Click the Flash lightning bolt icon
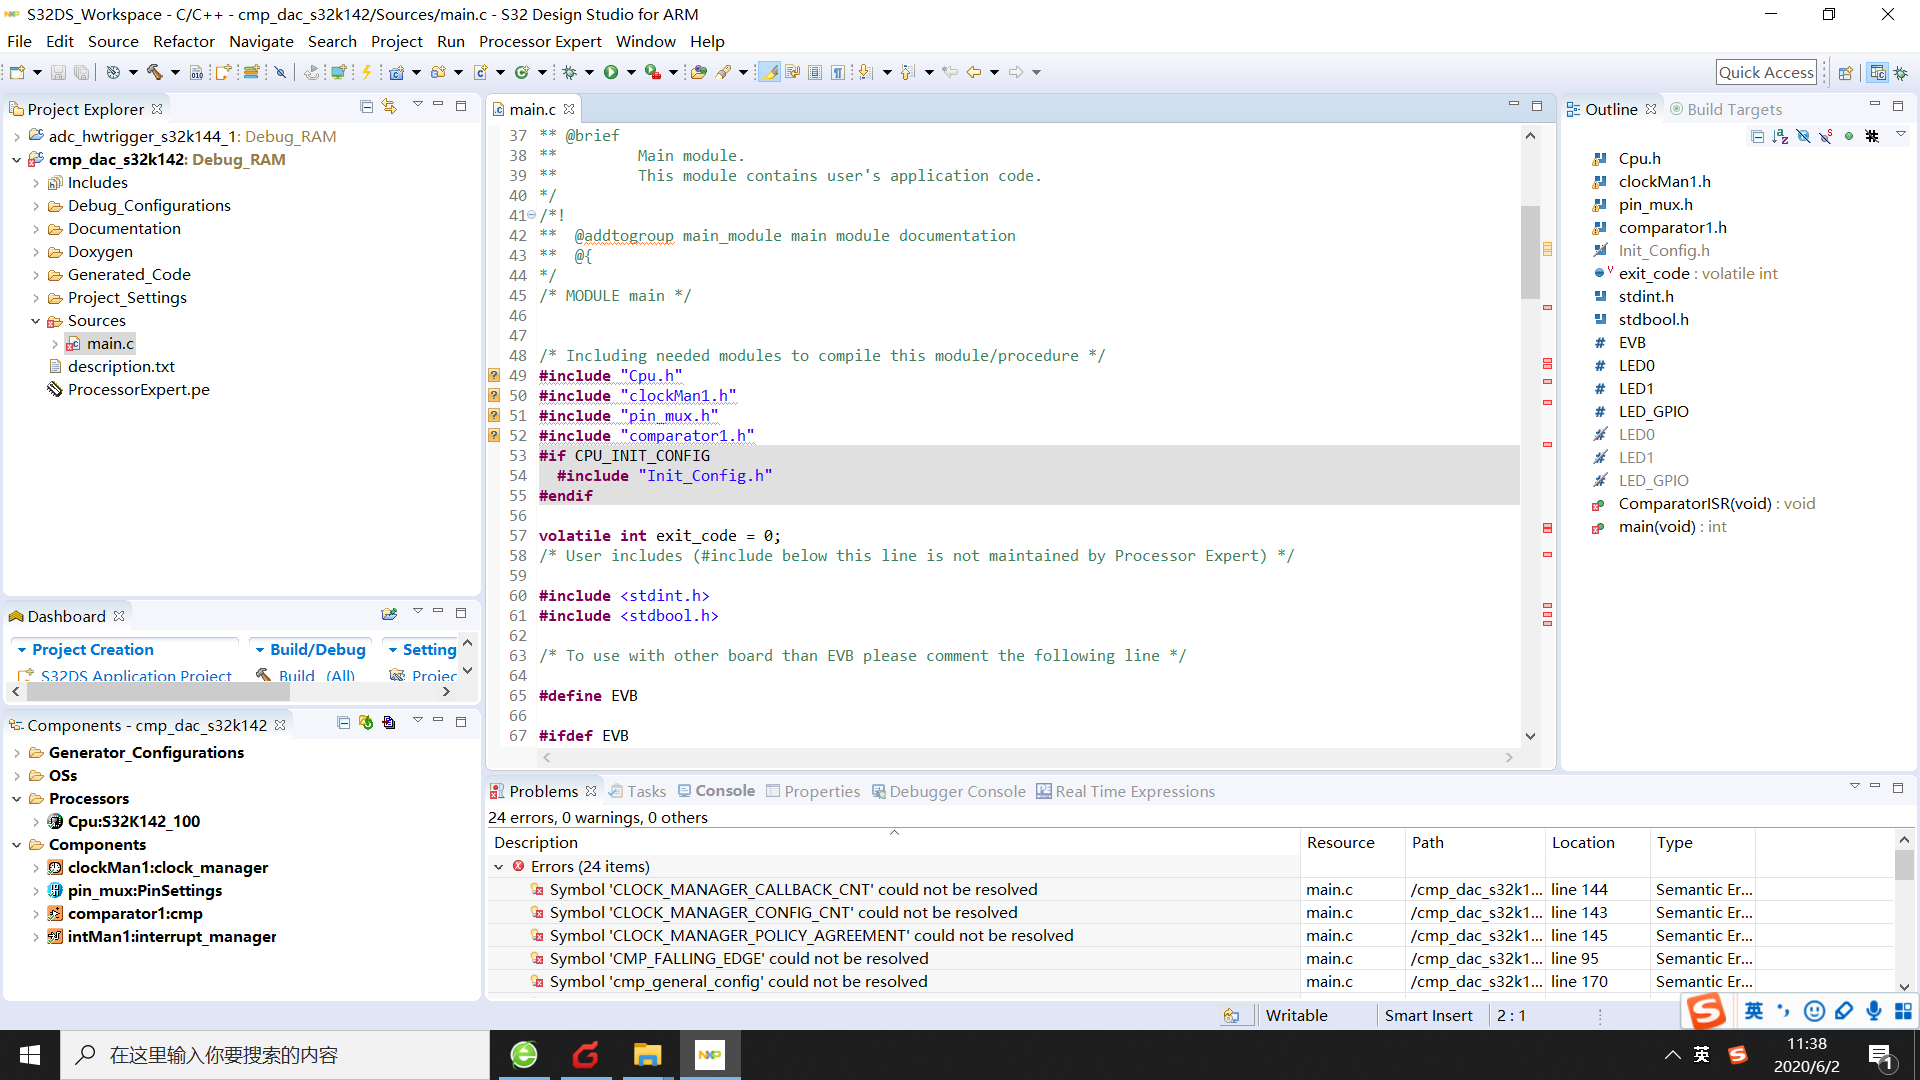Image resolution: width=1920 pixels, height=1080 pixels. tap(367, 72)
